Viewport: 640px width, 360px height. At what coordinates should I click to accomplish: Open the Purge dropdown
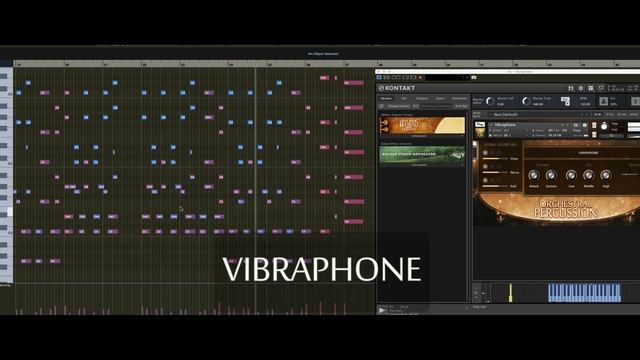[x=577, y=130]
